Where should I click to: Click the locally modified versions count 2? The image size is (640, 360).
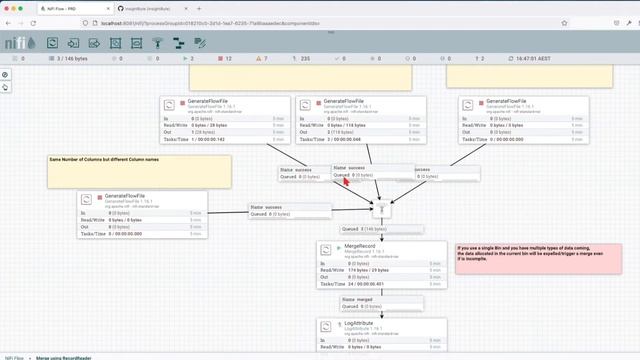click(x=480, y=59)
